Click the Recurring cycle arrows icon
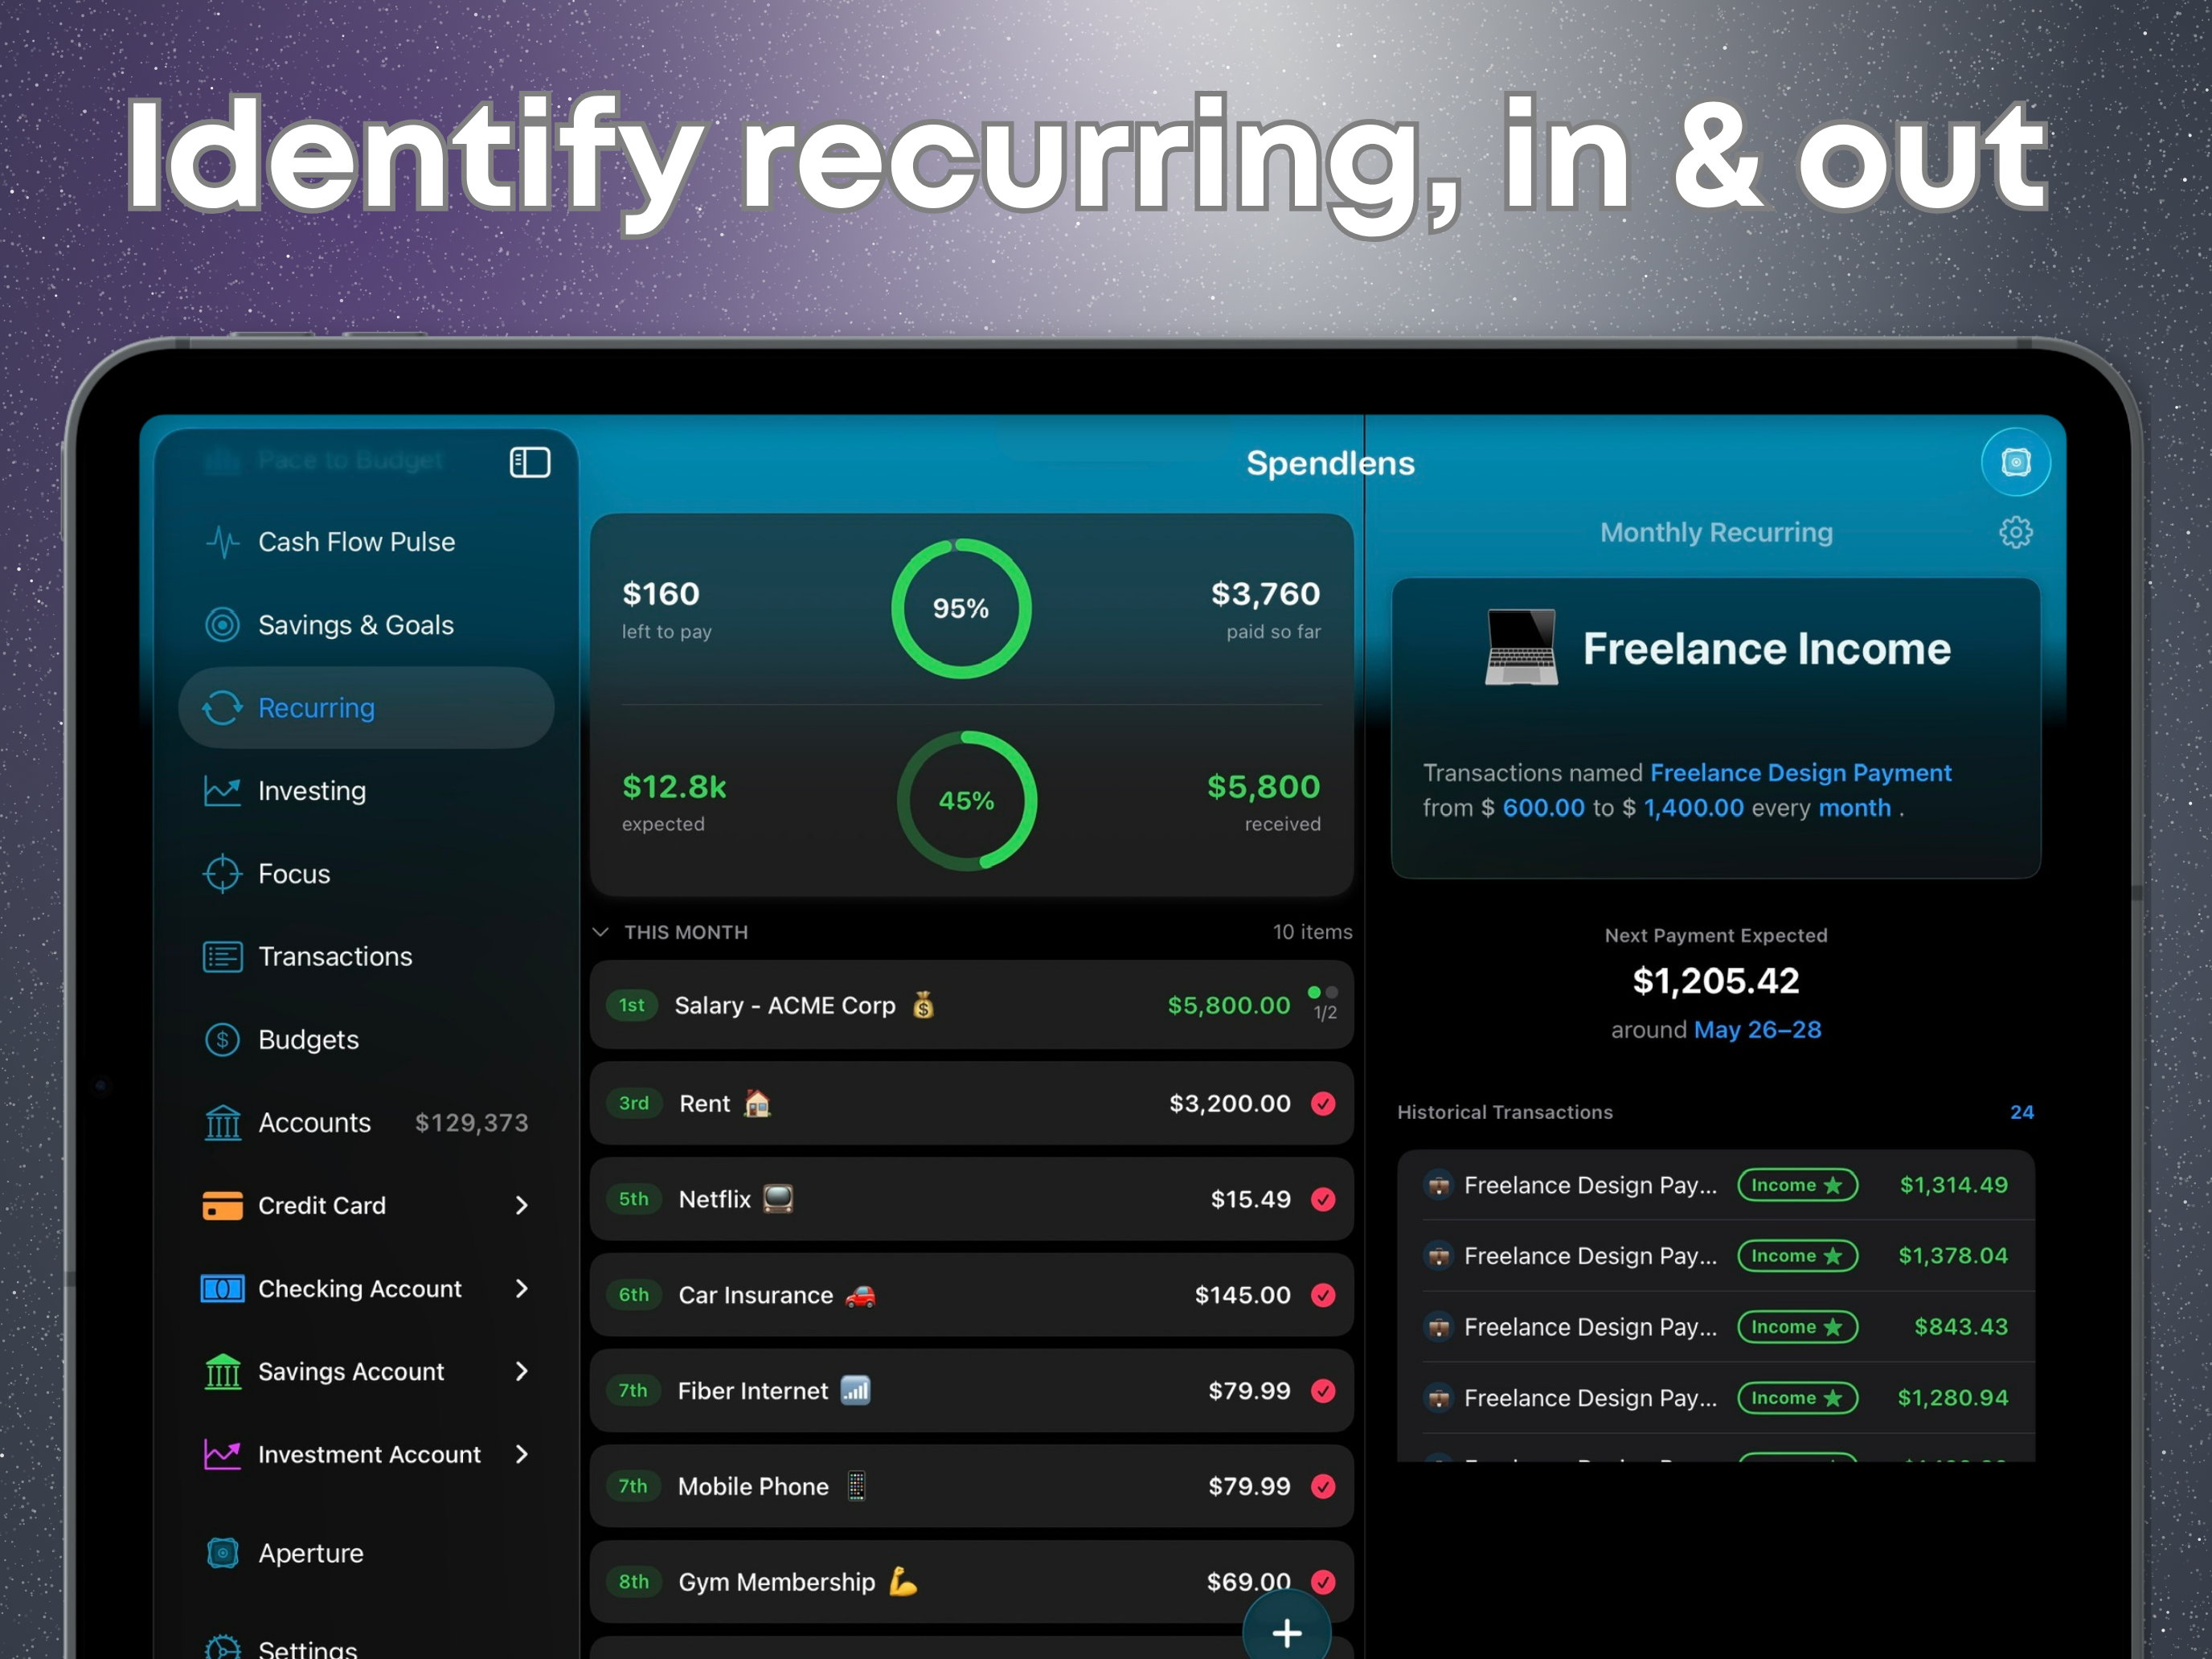Screen dimensions: 2212x1659 pyautogui.click(x=222, y=708)
